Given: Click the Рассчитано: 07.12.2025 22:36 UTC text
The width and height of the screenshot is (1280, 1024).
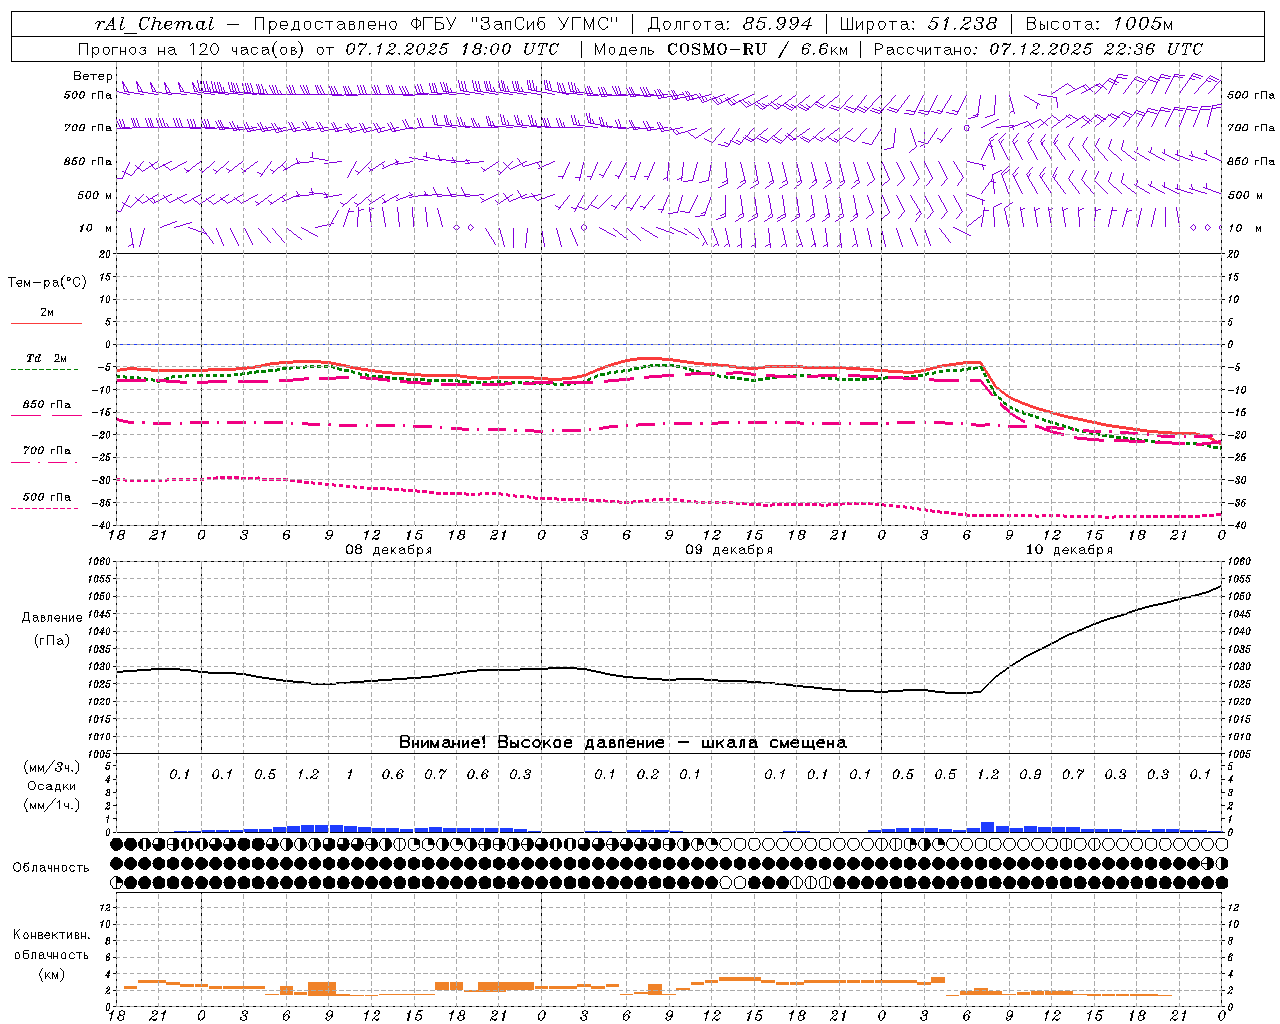Looking at the screenshot, I should click(1038, 49).
